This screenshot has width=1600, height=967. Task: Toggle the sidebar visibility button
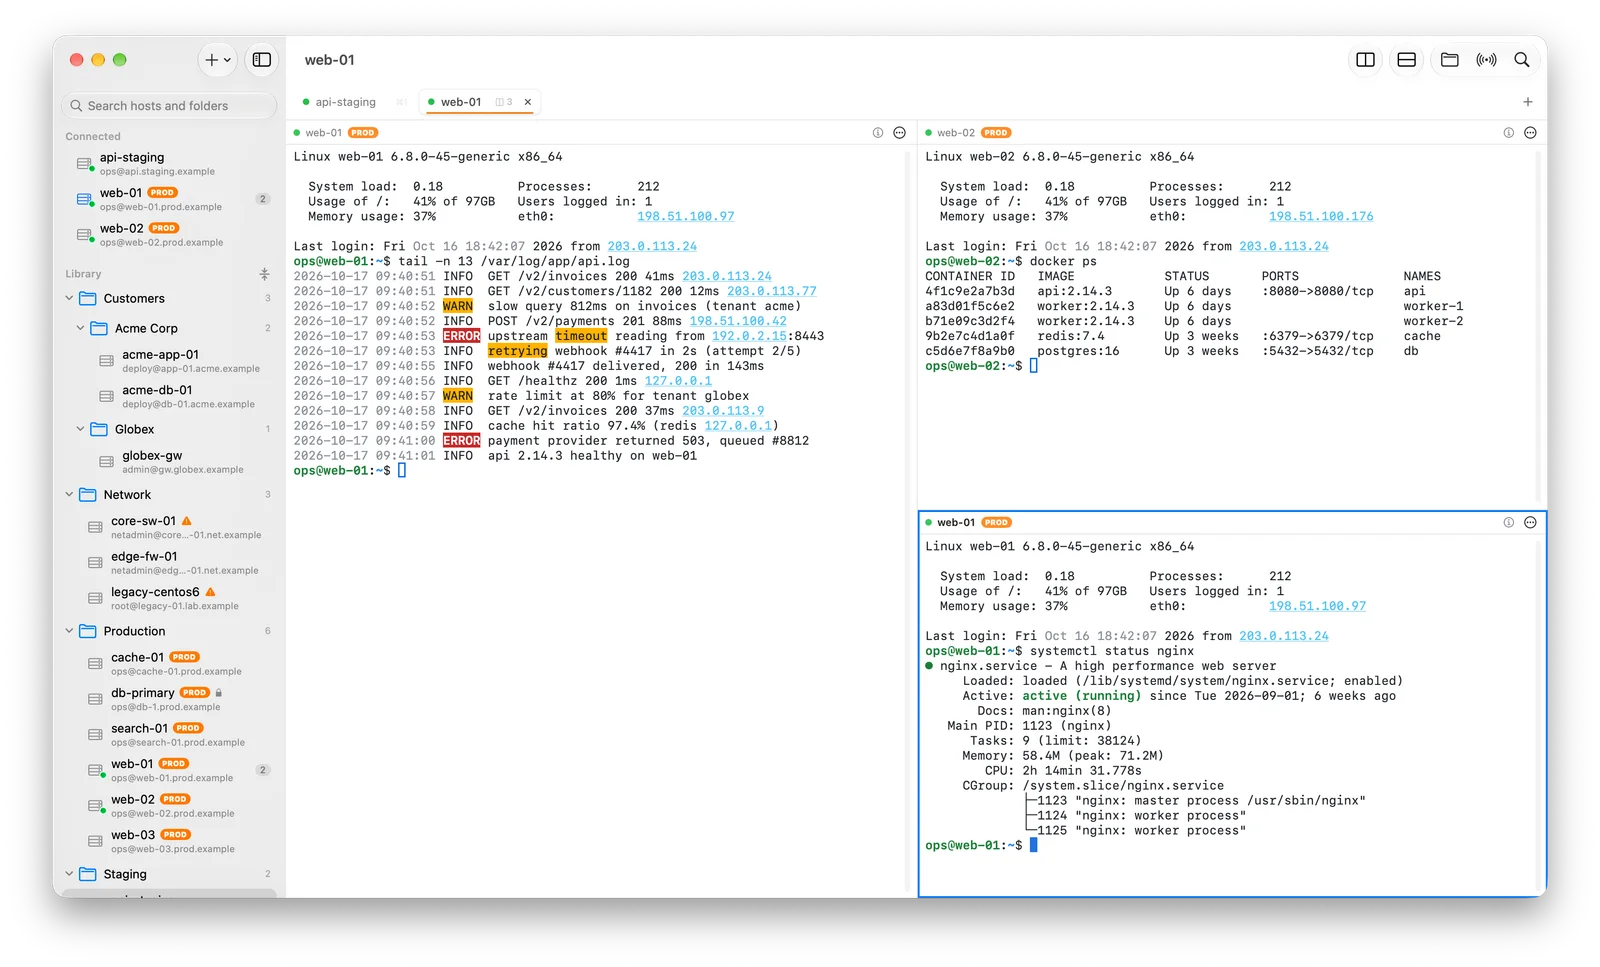(262, 60)
